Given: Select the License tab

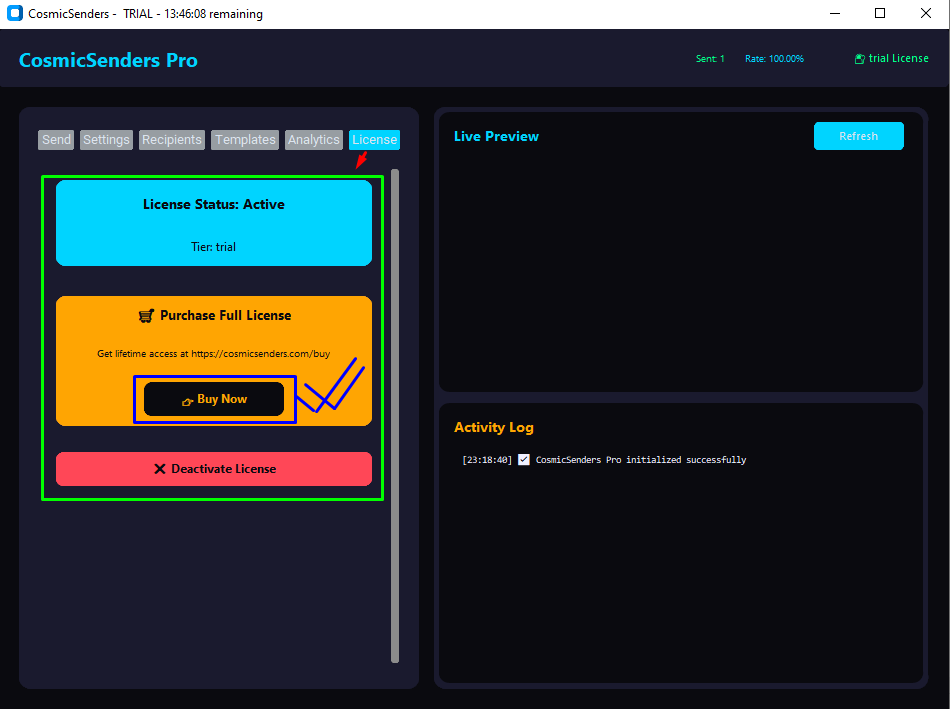Looking at the screenshot, I should pyautogui.click(x=374, y=140).
